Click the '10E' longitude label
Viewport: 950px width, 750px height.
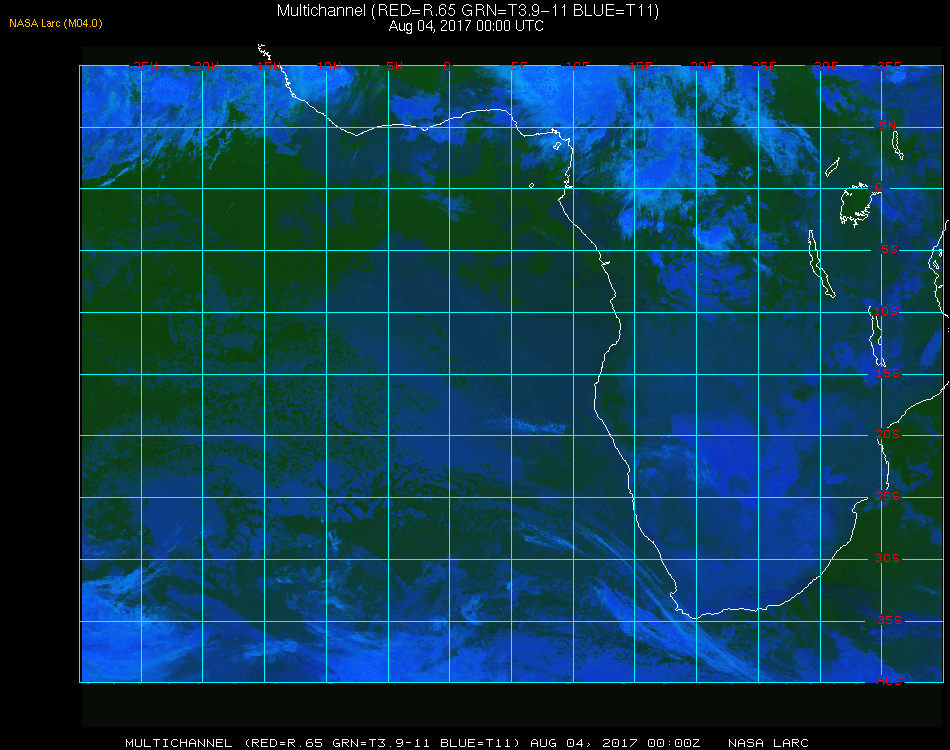point(577,66)
